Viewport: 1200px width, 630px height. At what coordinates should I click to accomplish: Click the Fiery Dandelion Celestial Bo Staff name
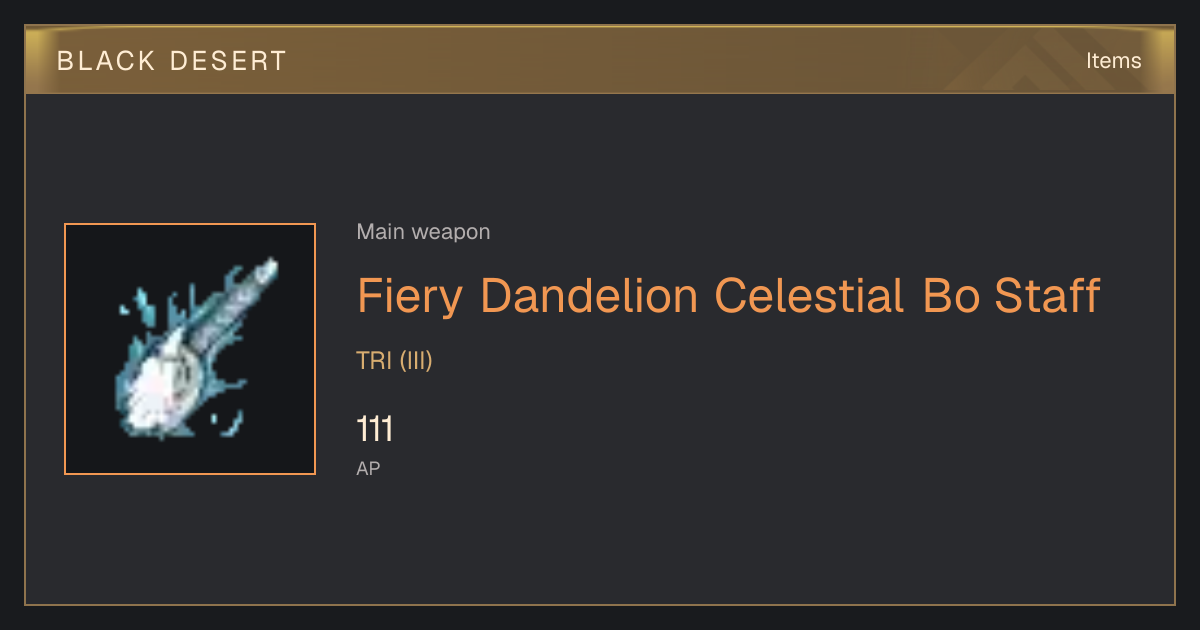(728, 296)
